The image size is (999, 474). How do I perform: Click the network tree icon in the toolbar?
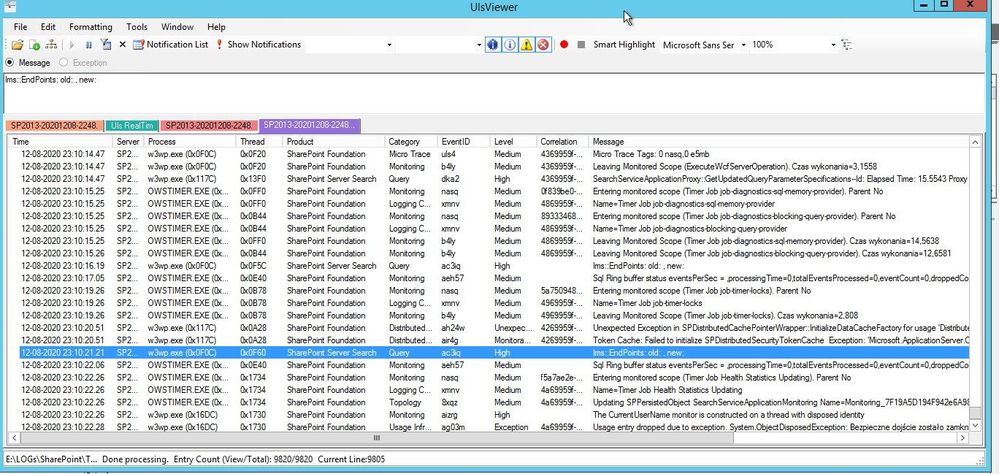[x=52, y=45]
